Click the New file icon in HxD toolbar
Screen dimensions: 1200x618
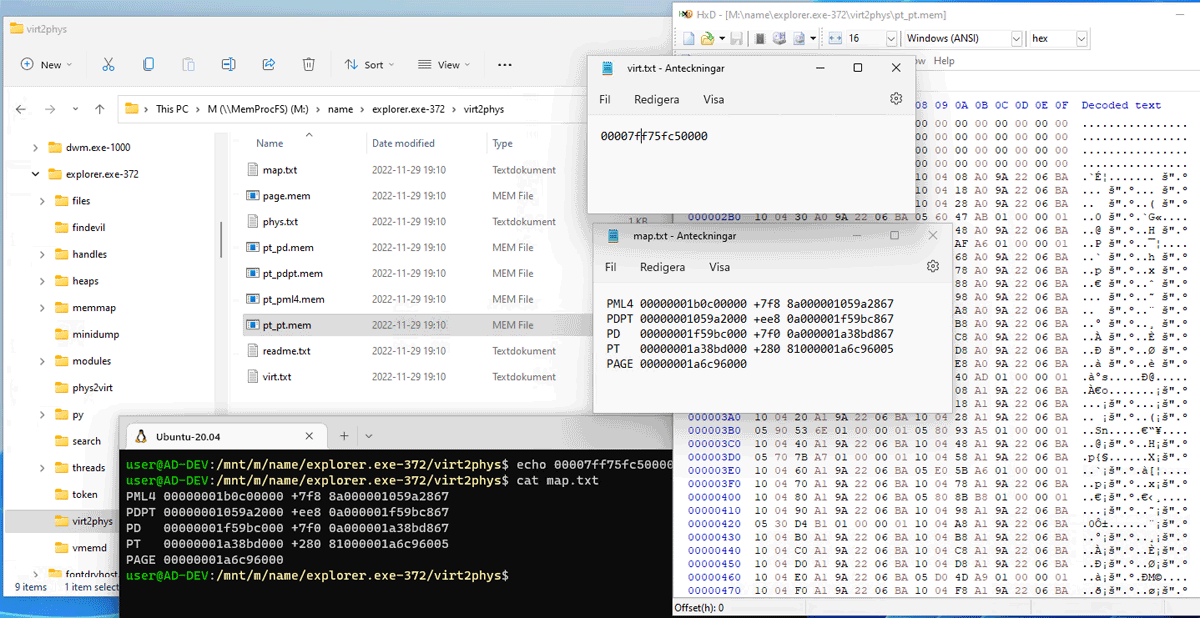pyautogui.click(x=689, y=38)
